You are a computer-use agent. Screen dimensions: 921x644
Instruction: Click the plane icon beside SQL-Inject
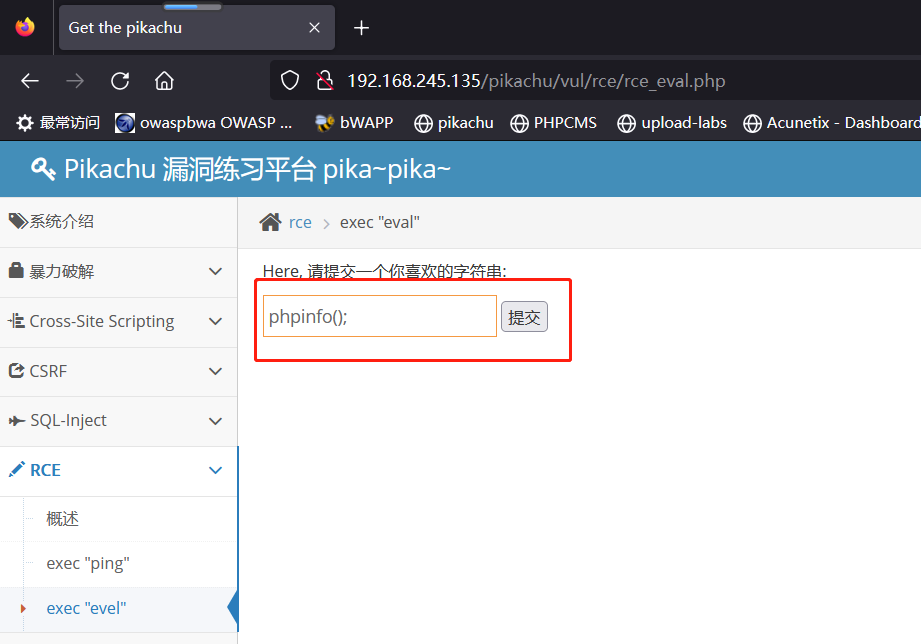click(x=16, y=421)
